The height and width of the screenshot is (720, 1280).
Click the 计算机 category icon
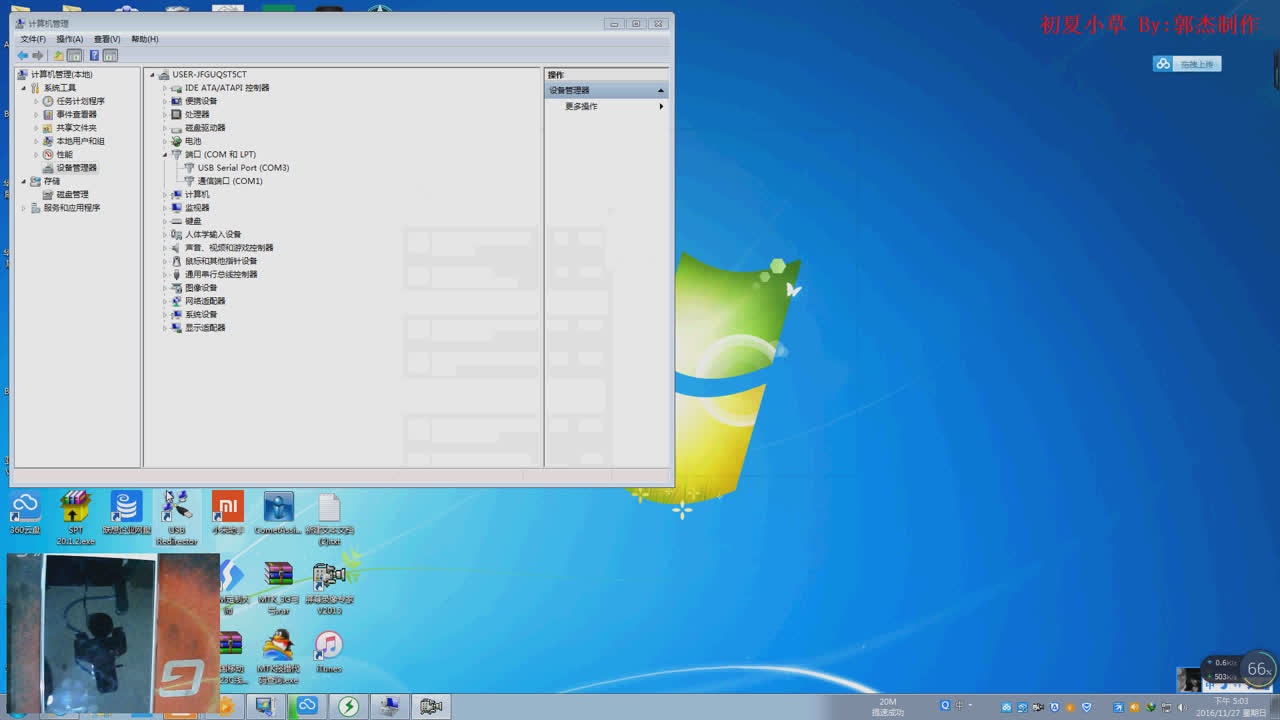[x=177, y=194]
